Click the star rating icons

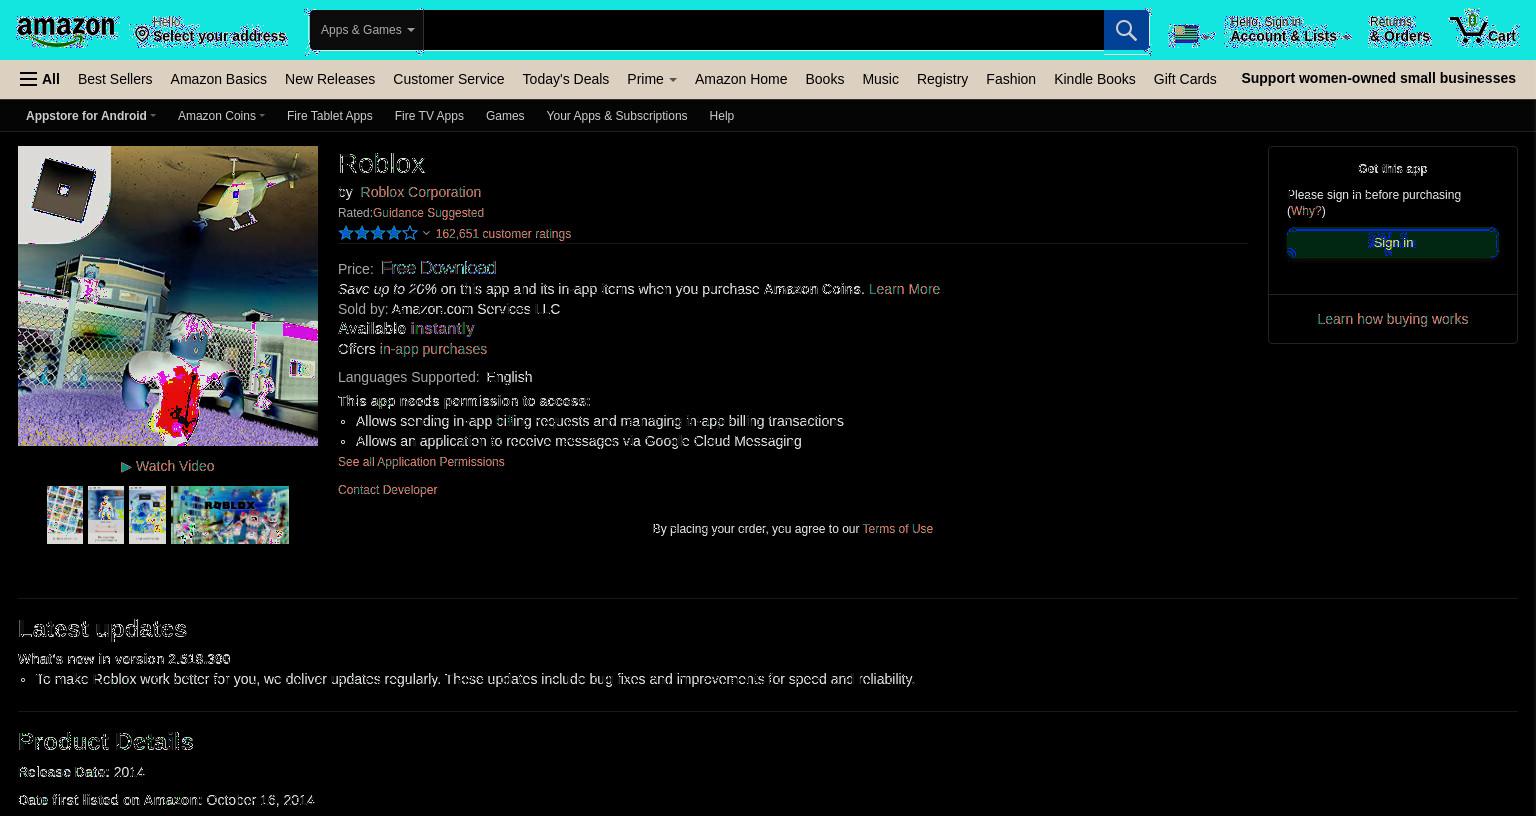point(377,233)
